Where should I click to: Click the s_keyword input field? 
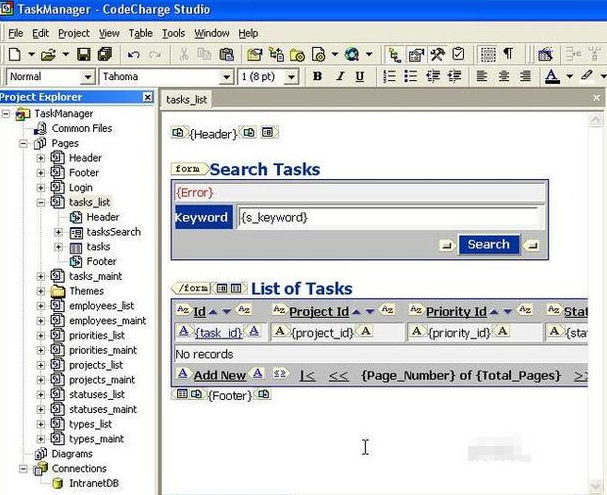coord(390,217)
